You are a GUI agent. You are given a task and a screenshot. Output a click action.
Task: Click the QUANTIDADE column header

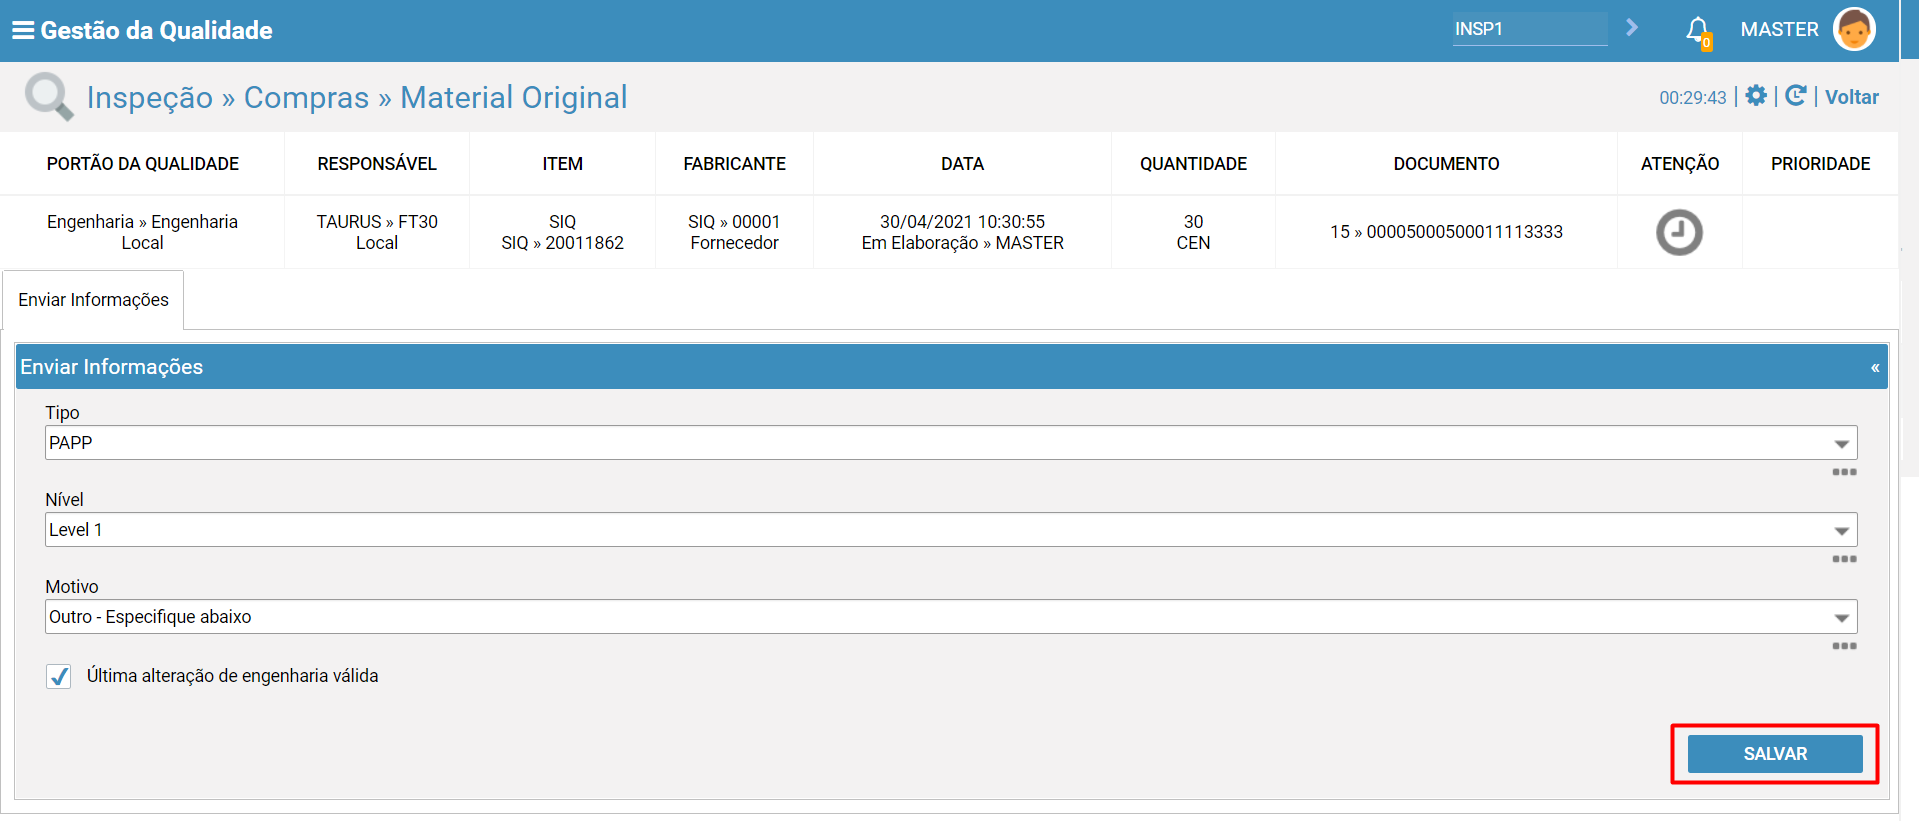tap(1194, 164)
